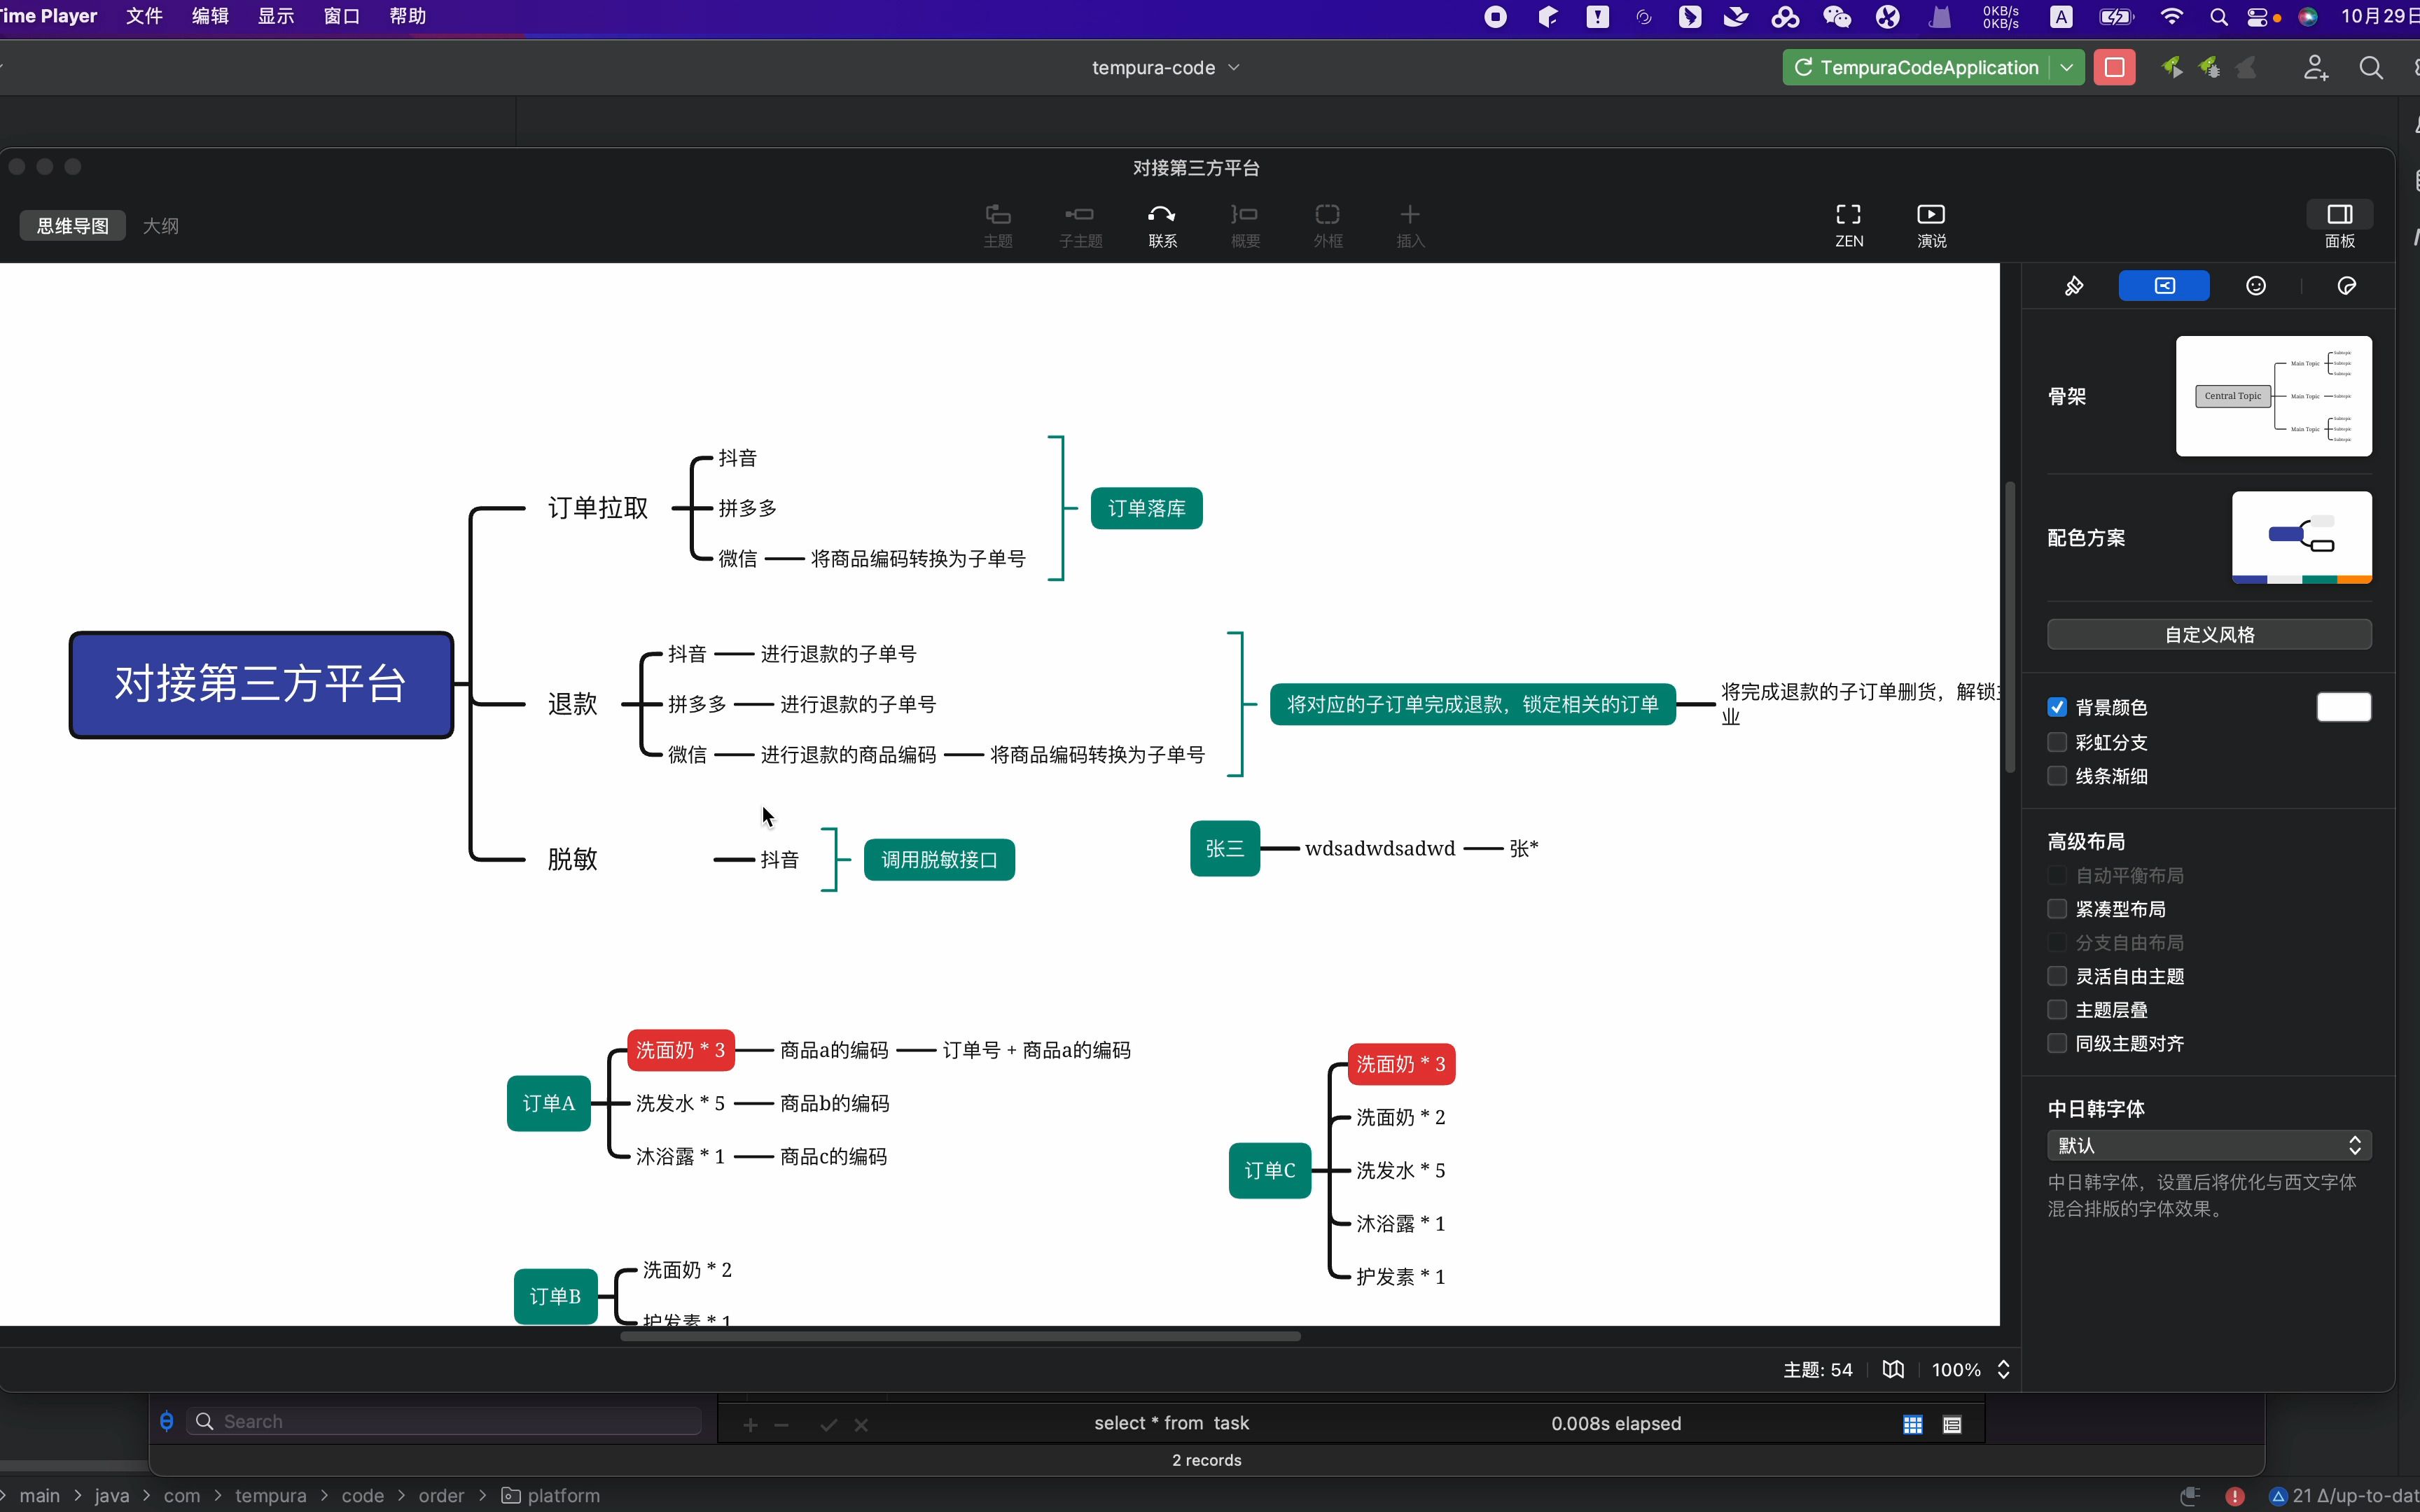The width and height of the screenshot is (2420, 1512).
Task: Click the minus delete-row icon in query bar
Action: 782,1425
